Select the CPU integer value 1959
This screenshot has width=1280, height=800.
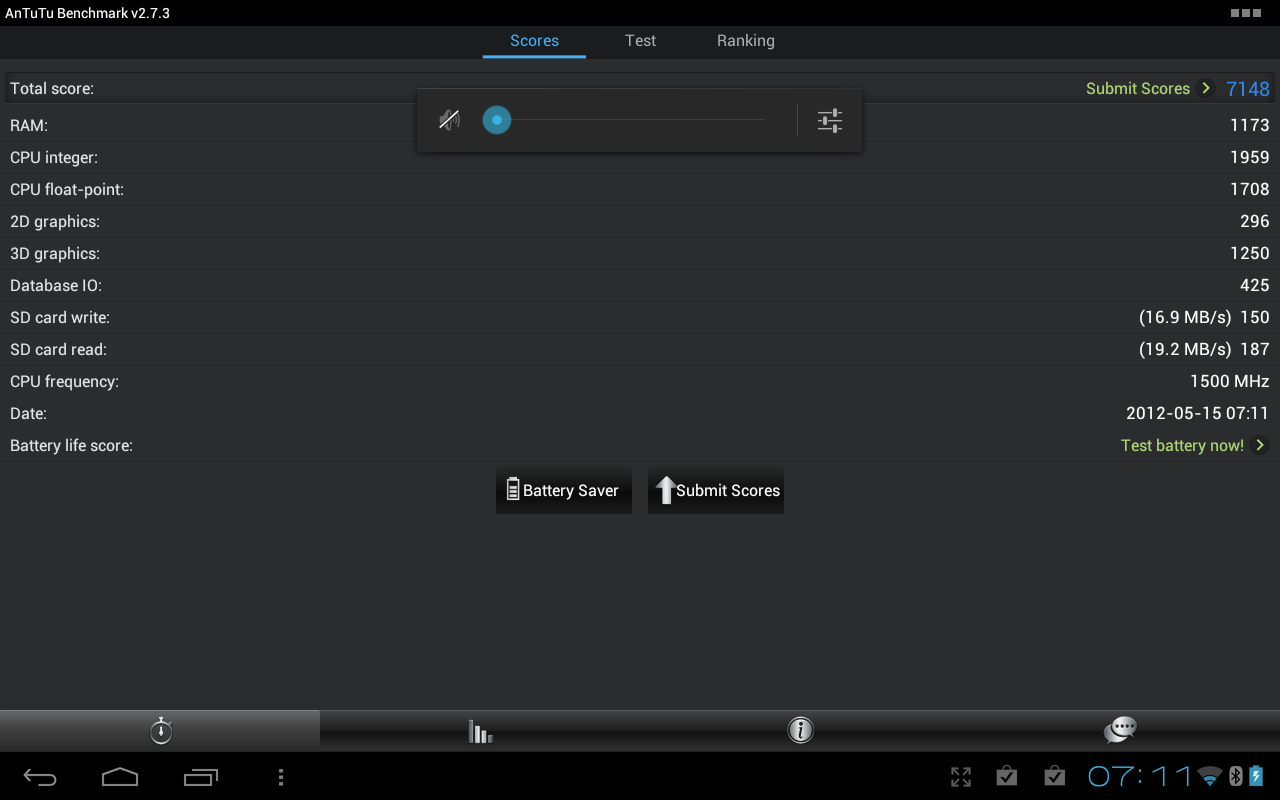click(x=1250, y=157)
